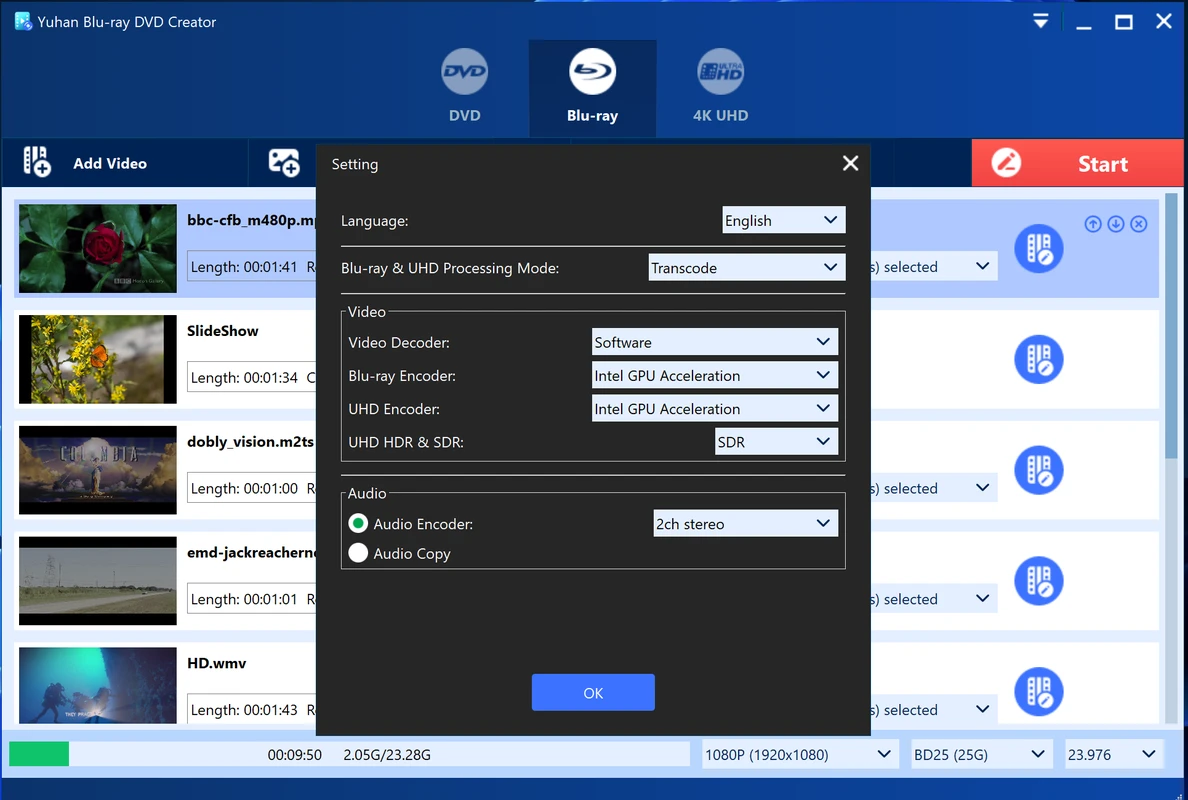This screenshot has width=1188, height=800.
Task: Click the dobly_vision Columbia thumbnail
Action: [98, 470]
